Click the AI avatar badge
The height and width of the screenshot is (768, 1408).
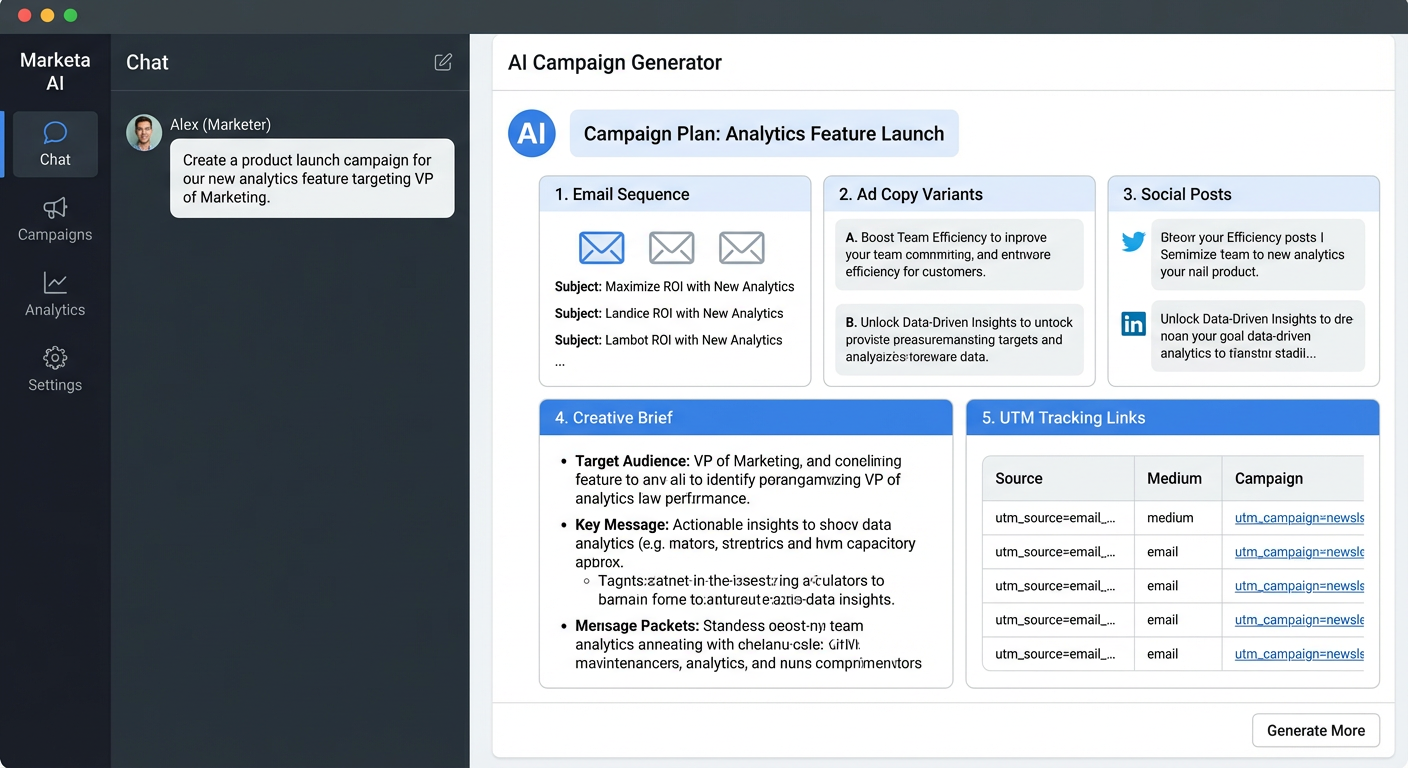(x=531, y=132)
